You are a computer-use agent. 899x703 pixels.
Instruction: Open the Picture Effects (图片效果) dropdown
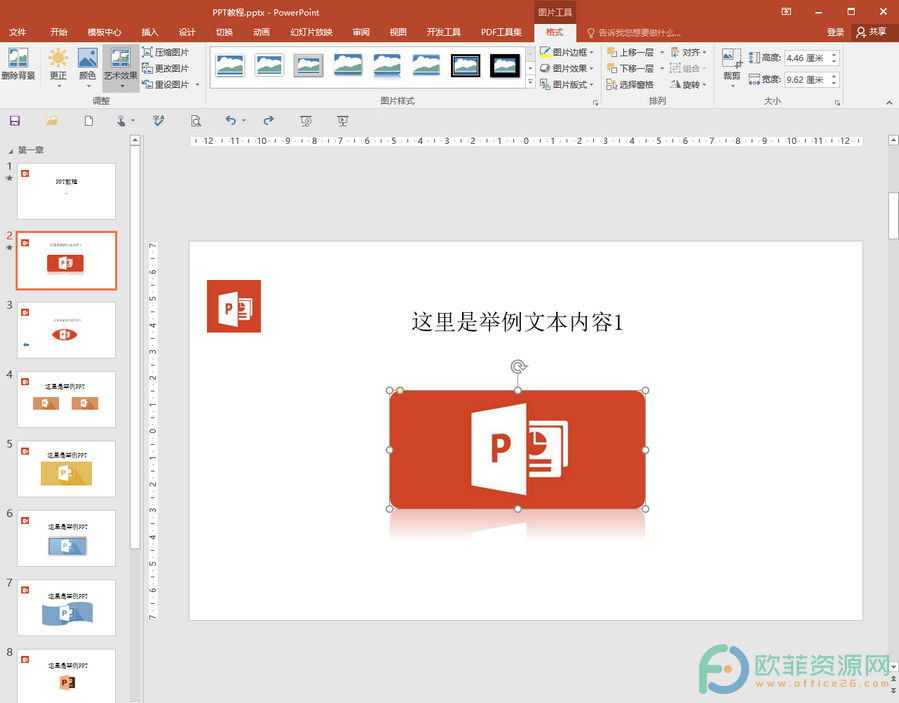click(567, 68)
